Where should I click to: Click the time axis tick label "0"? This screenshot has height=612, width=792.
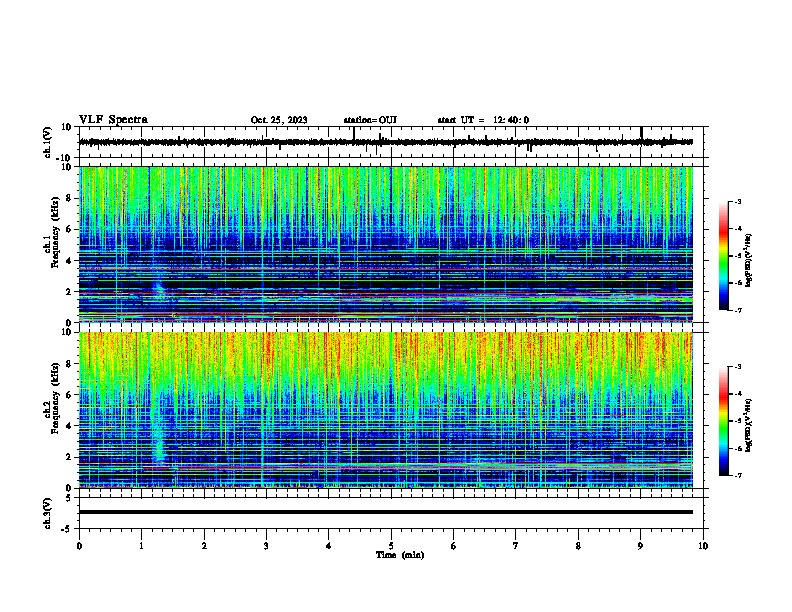click(x=79, y=546)
